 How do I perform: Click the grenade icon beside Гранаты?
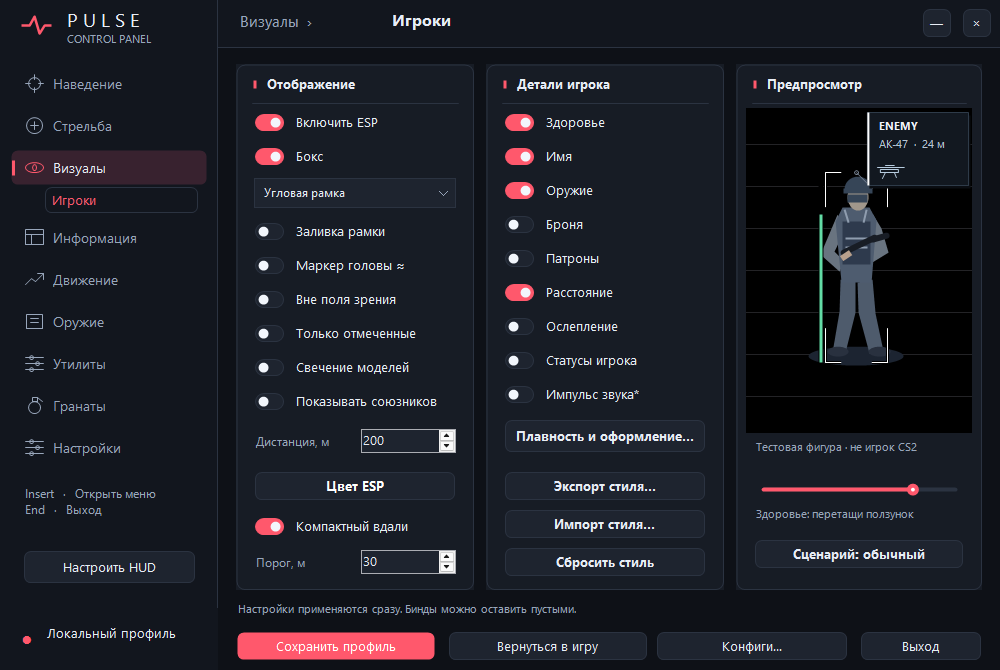tap(34, 405)
